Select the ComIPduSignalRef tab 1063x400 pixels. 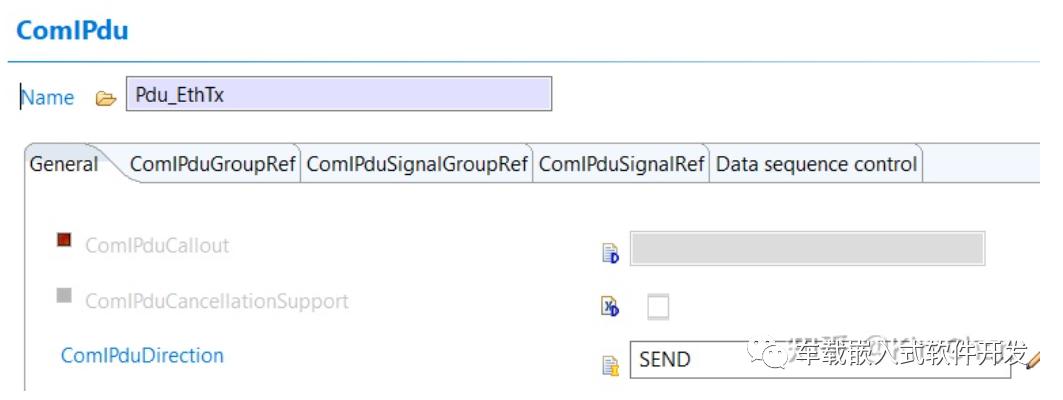(x=621, y=164)
